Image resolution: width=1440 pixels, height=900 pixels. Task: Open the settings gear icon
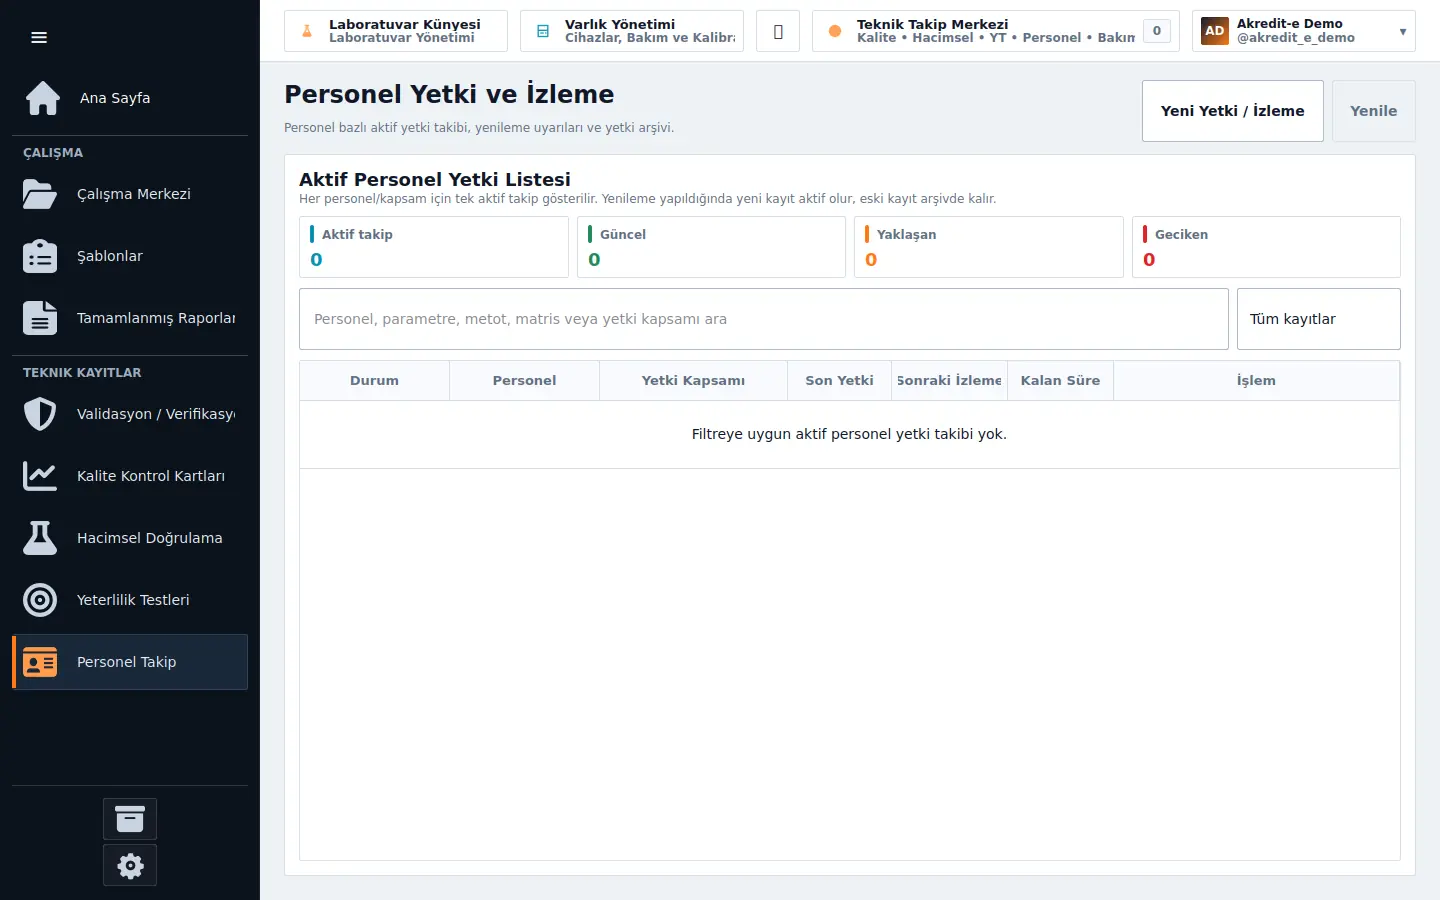click(x=130, y=865)
